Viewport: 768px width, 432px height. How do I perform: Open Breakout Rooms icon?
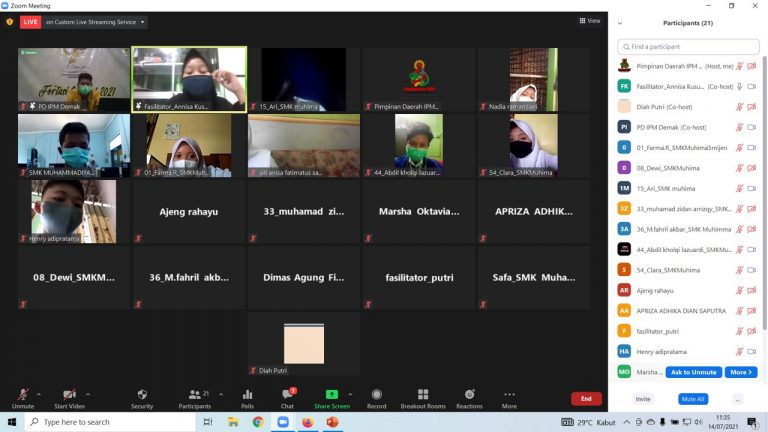click(x=423, y=394)
